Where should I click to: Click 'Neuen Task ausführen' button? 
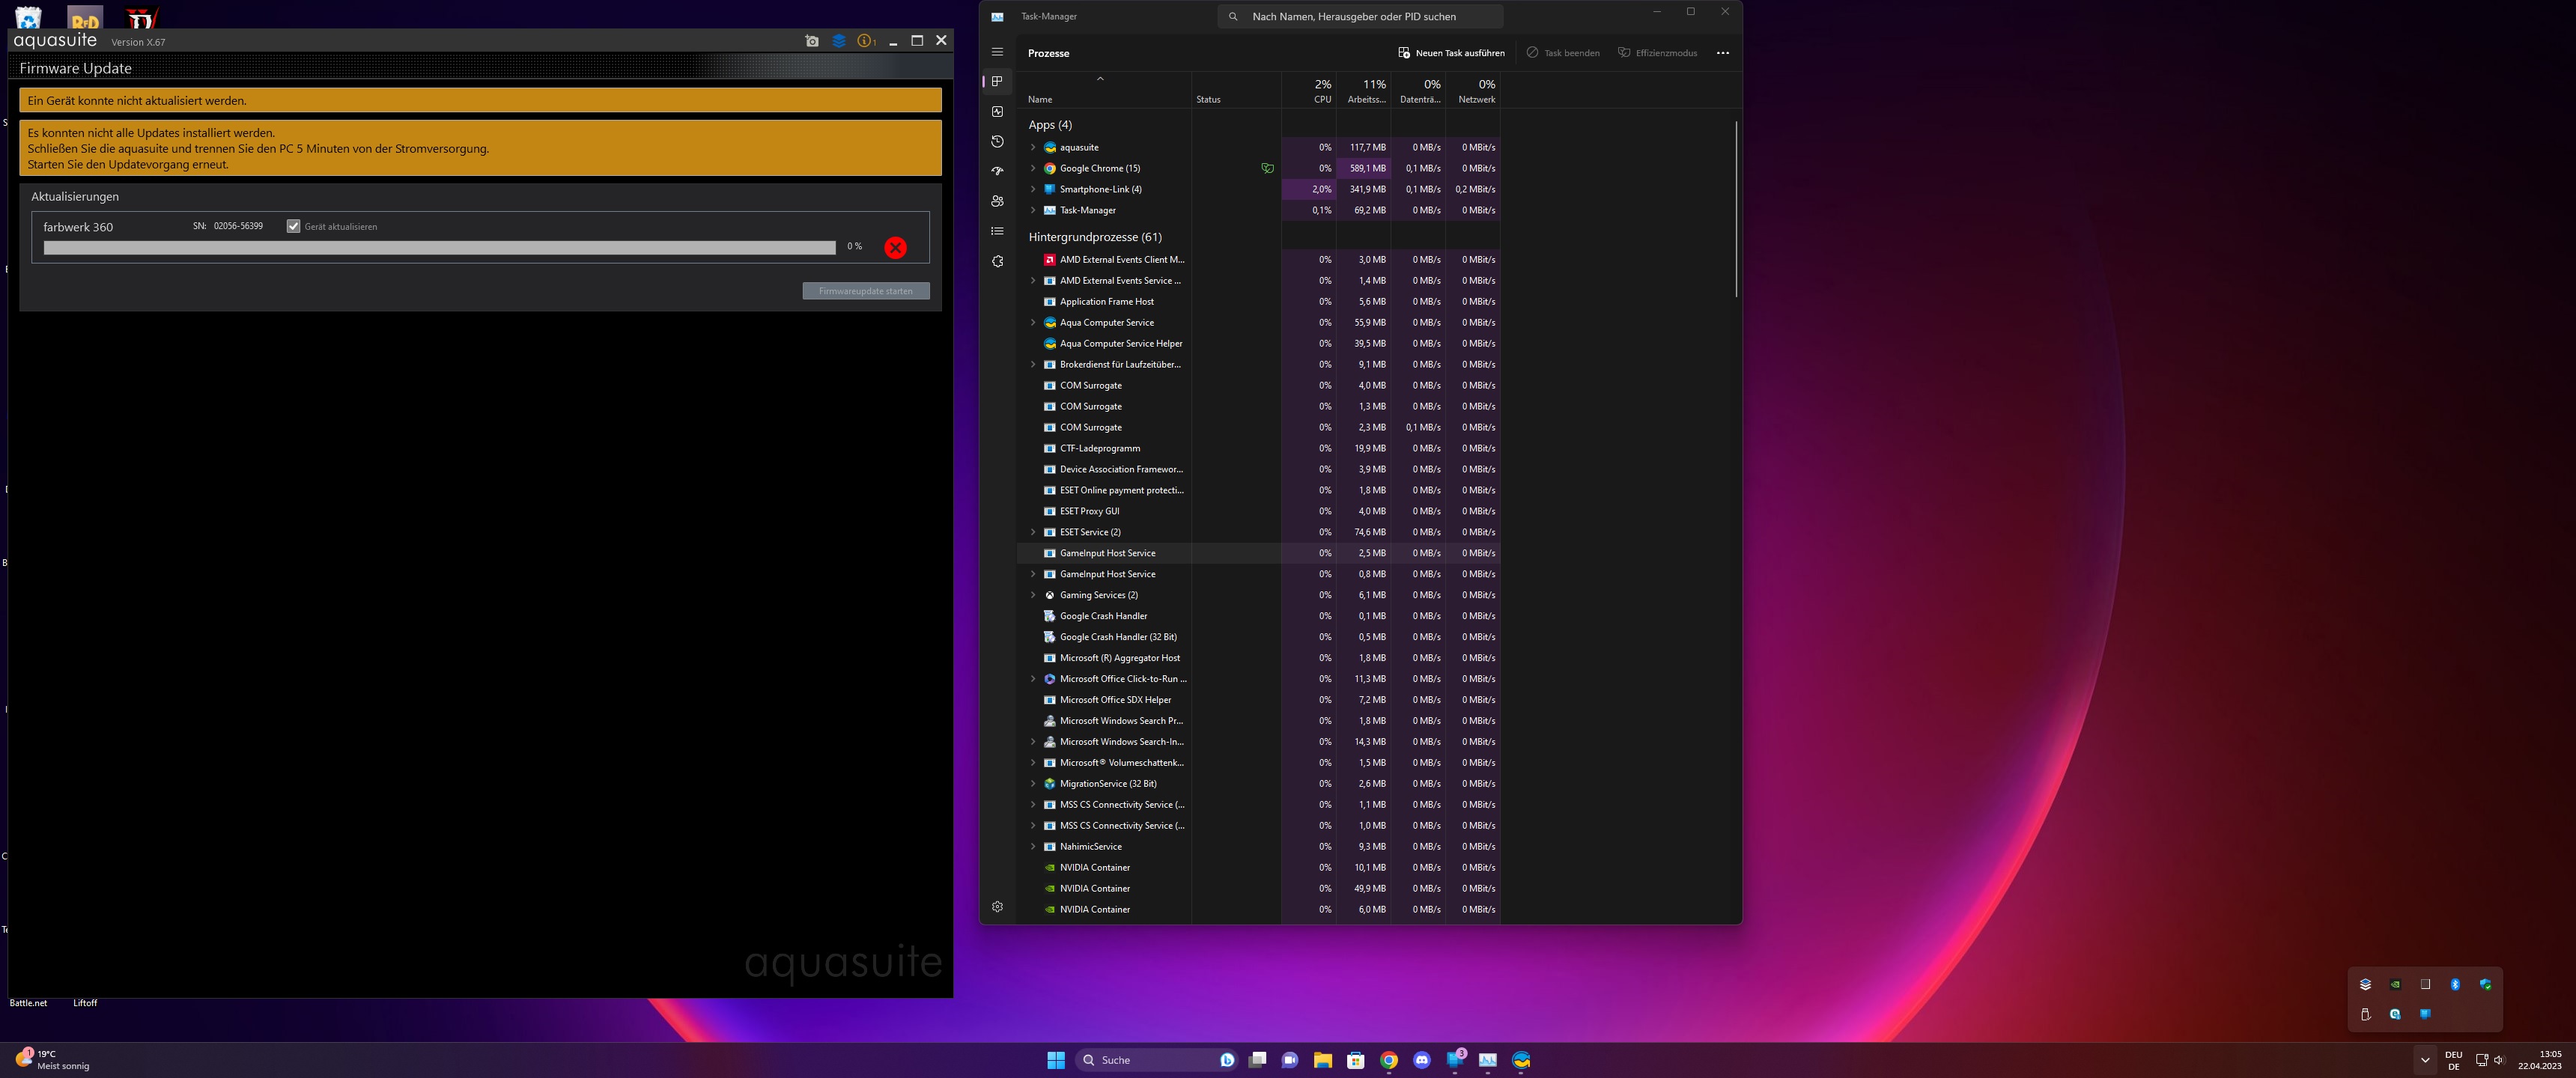(1450, 53)
